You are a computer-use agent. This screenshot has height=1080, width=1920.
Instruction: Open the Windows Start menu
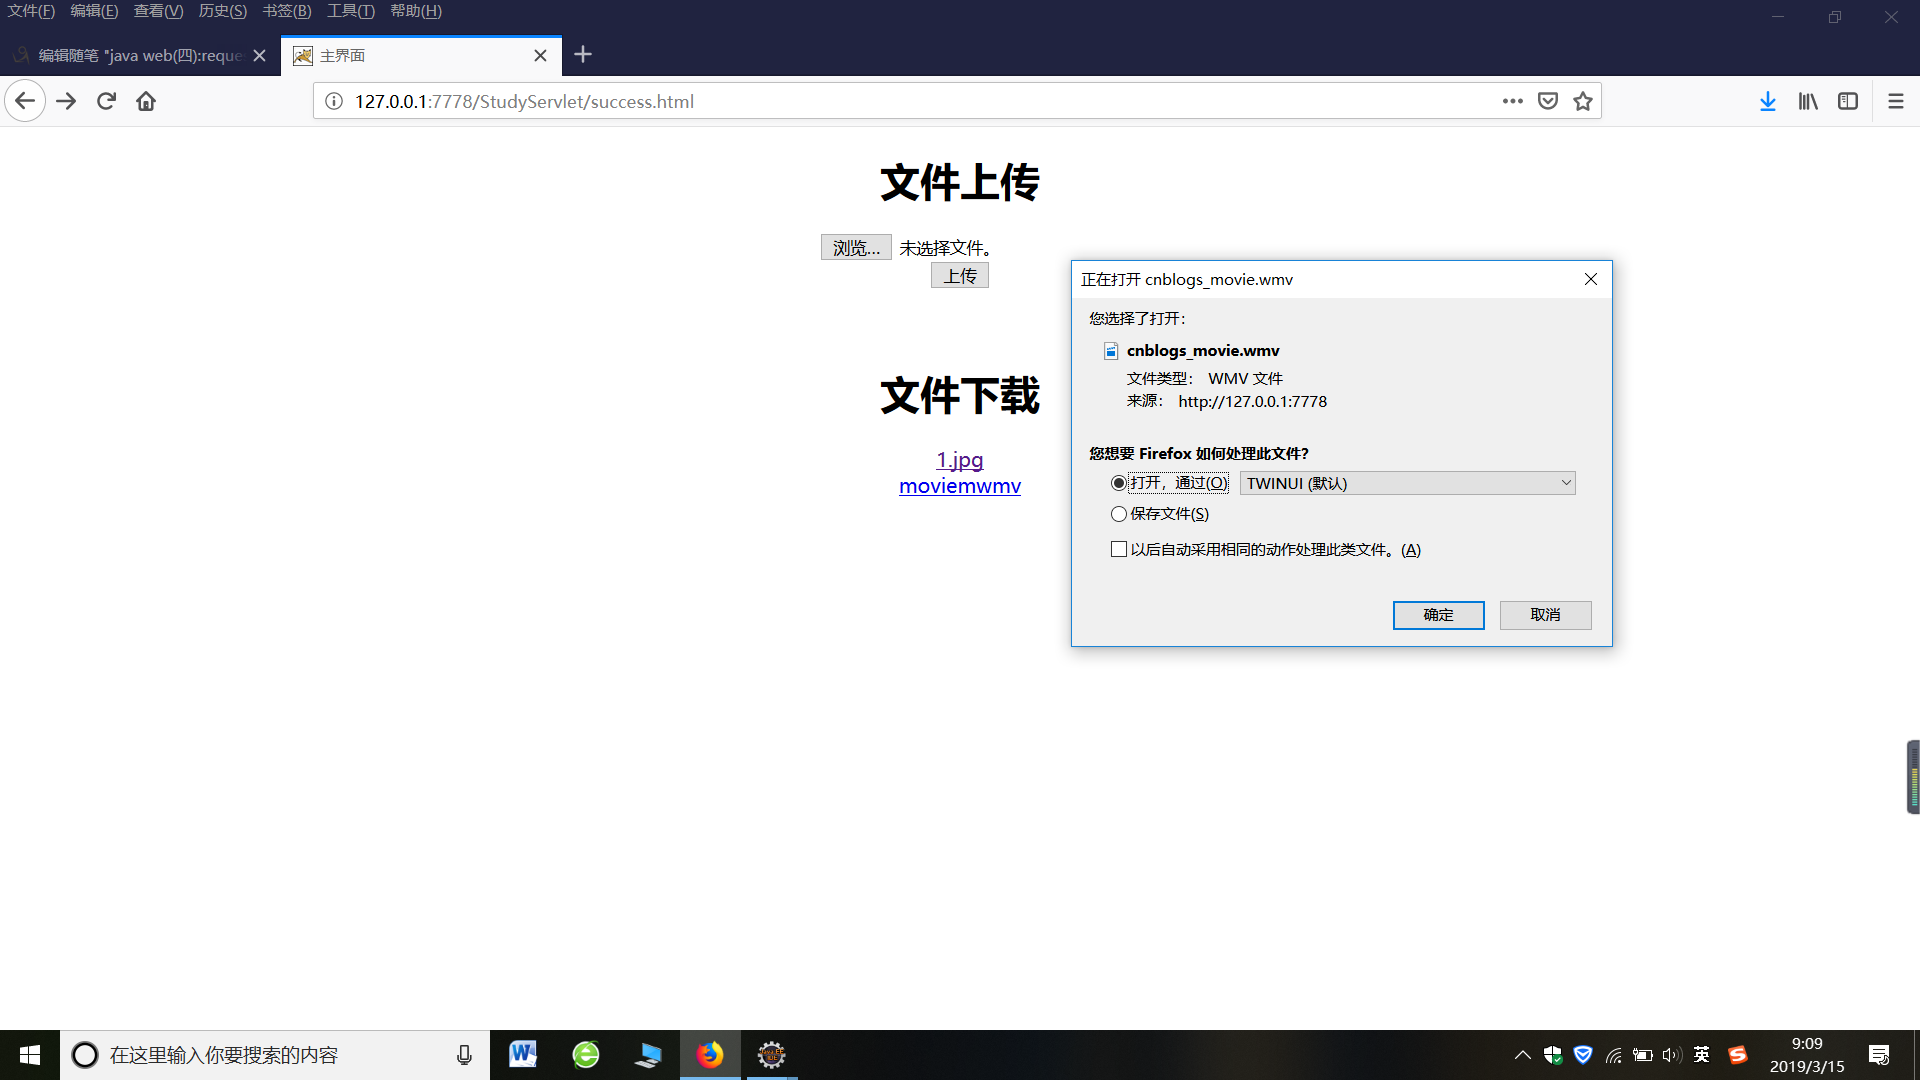point(30,1055)
